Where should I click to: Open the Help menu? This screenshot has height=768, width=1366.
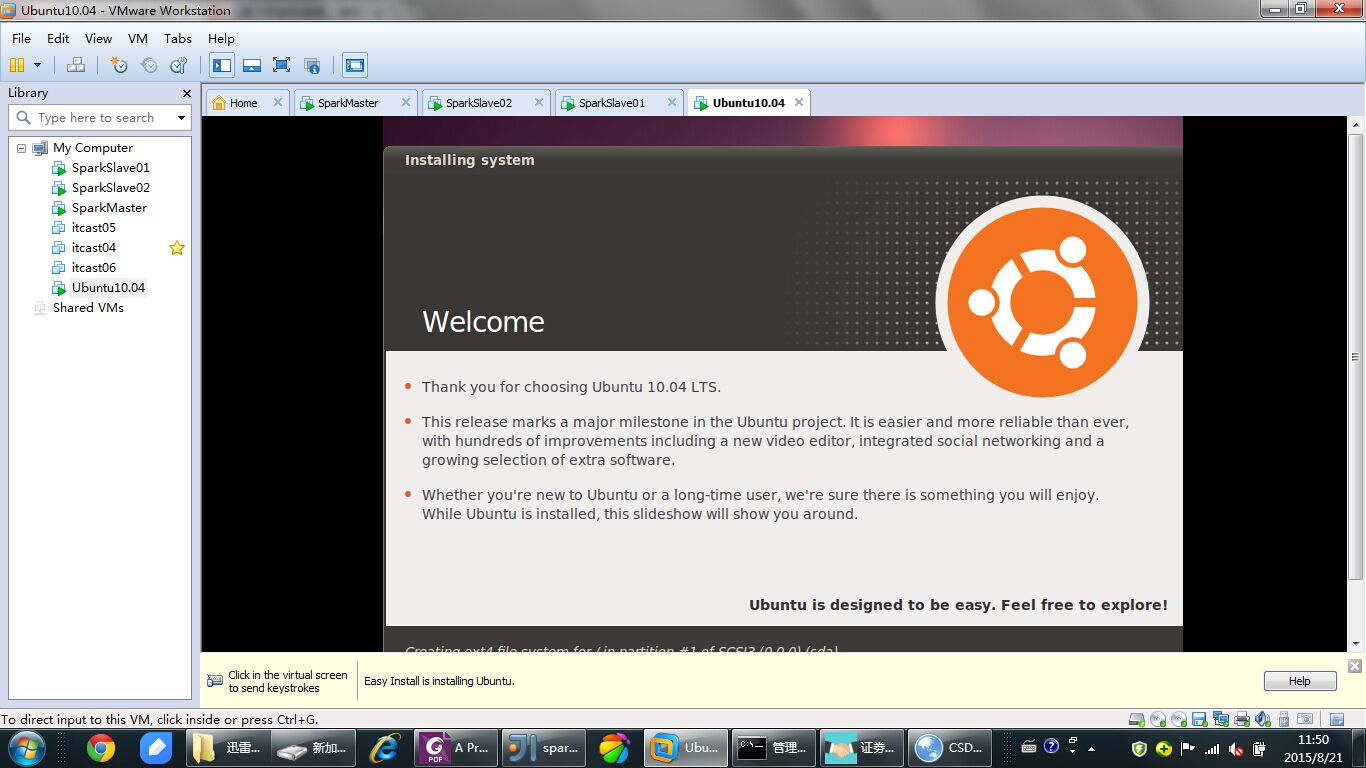pyautogui.click(x=221, y=38)
